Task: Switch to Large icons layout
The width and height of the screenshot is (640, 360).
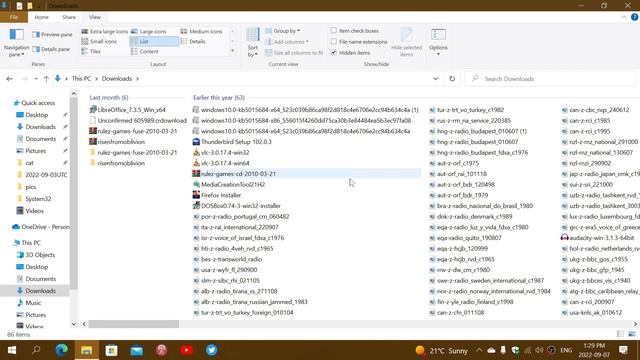Action: point(149,31)
